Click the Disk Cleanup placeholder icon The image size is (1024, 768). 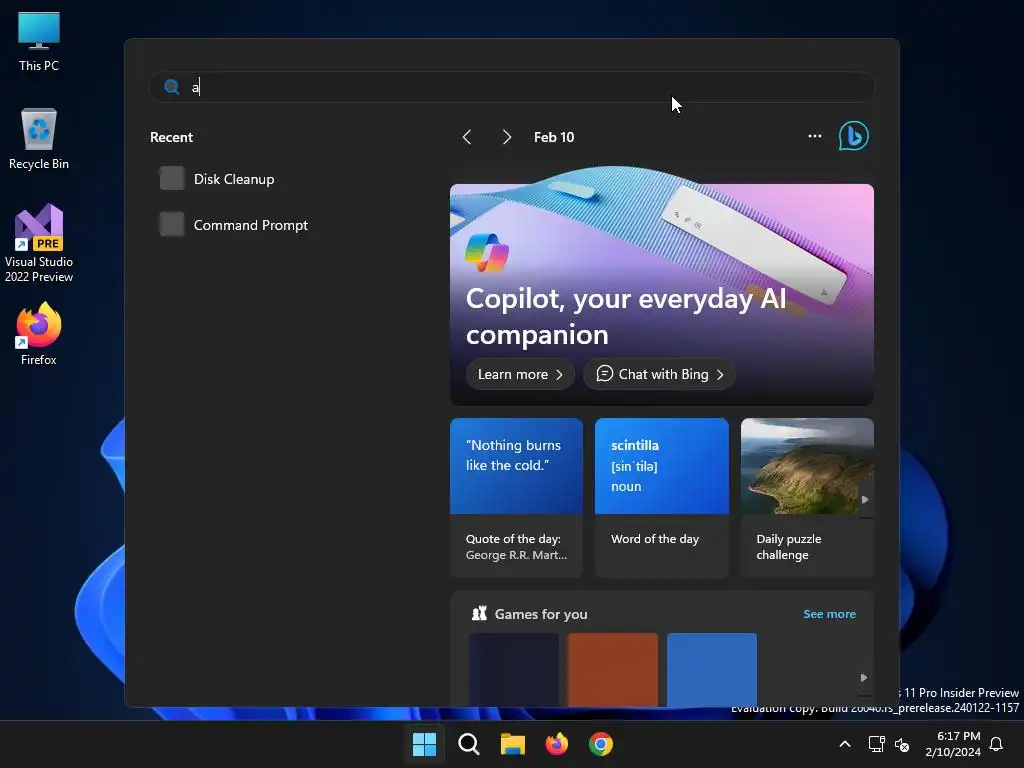click(172, 178)
